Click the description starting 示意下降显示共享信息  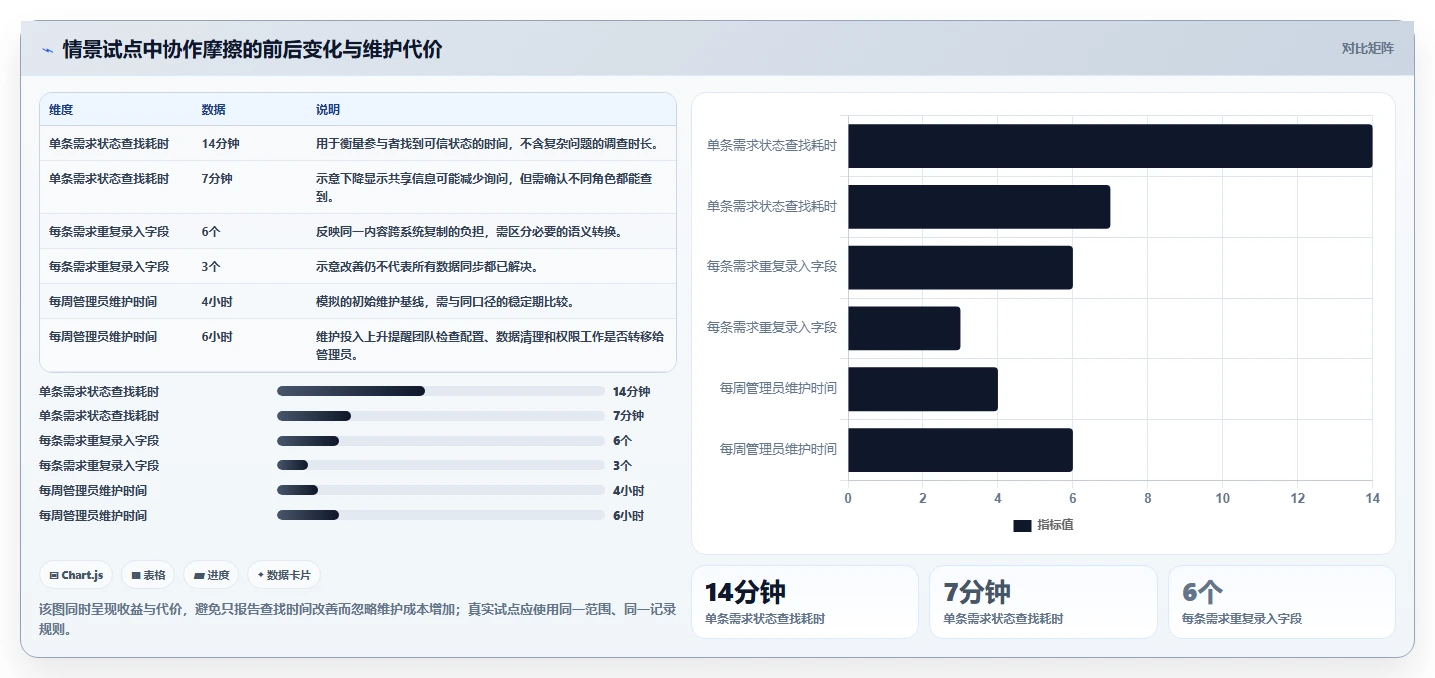484,188
